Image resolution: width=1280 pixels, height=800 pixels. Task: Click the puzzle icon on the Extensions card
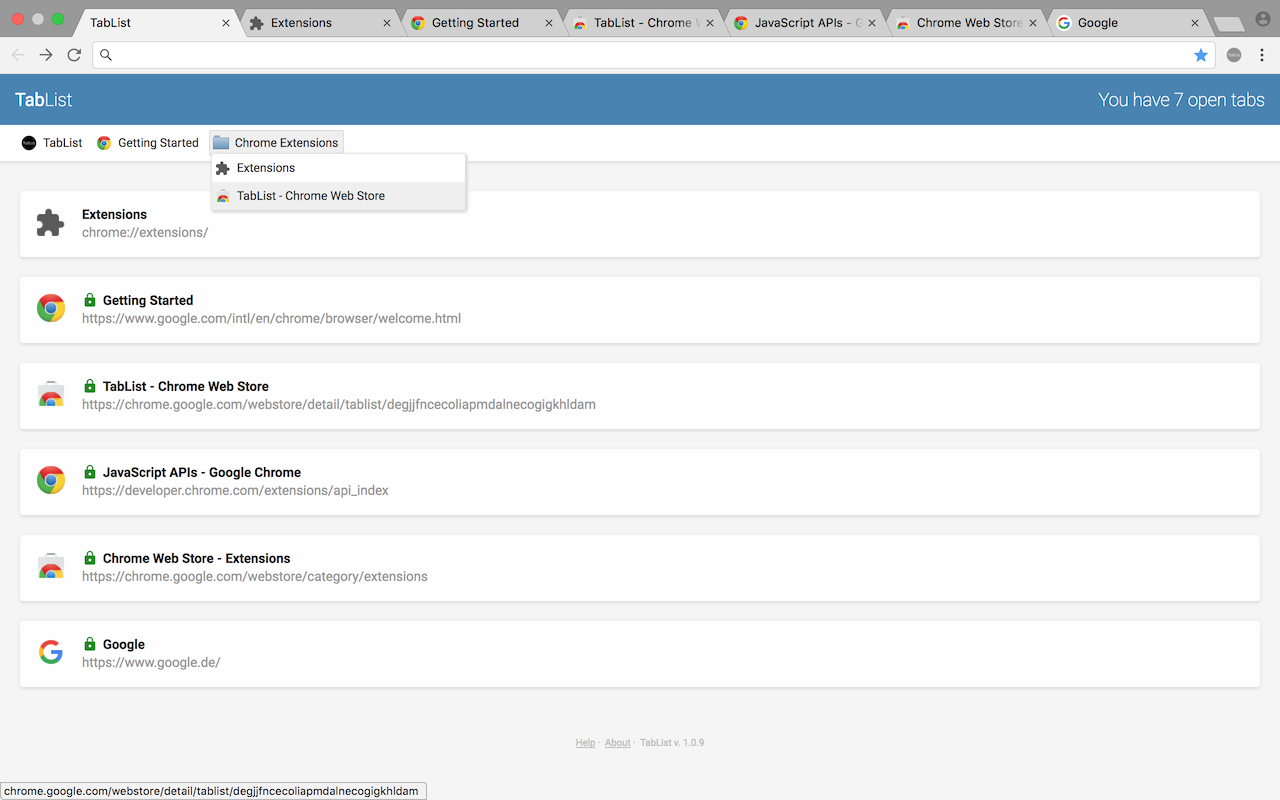[x=50, y=223]
